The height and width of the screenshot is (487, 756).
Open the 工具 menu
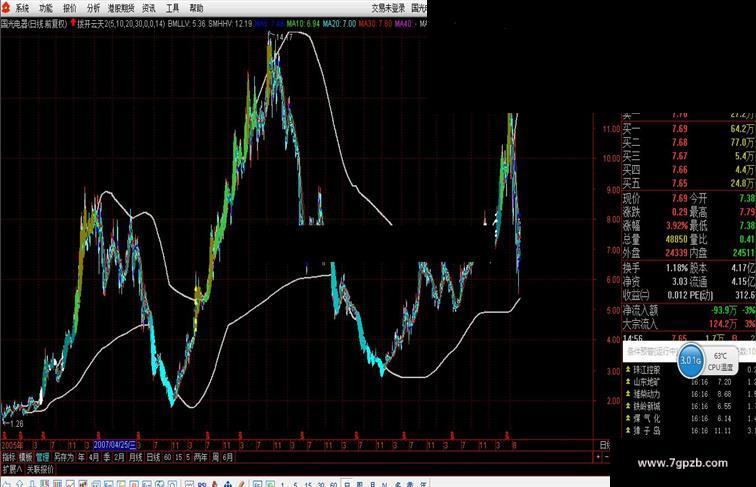coord(172,8)
